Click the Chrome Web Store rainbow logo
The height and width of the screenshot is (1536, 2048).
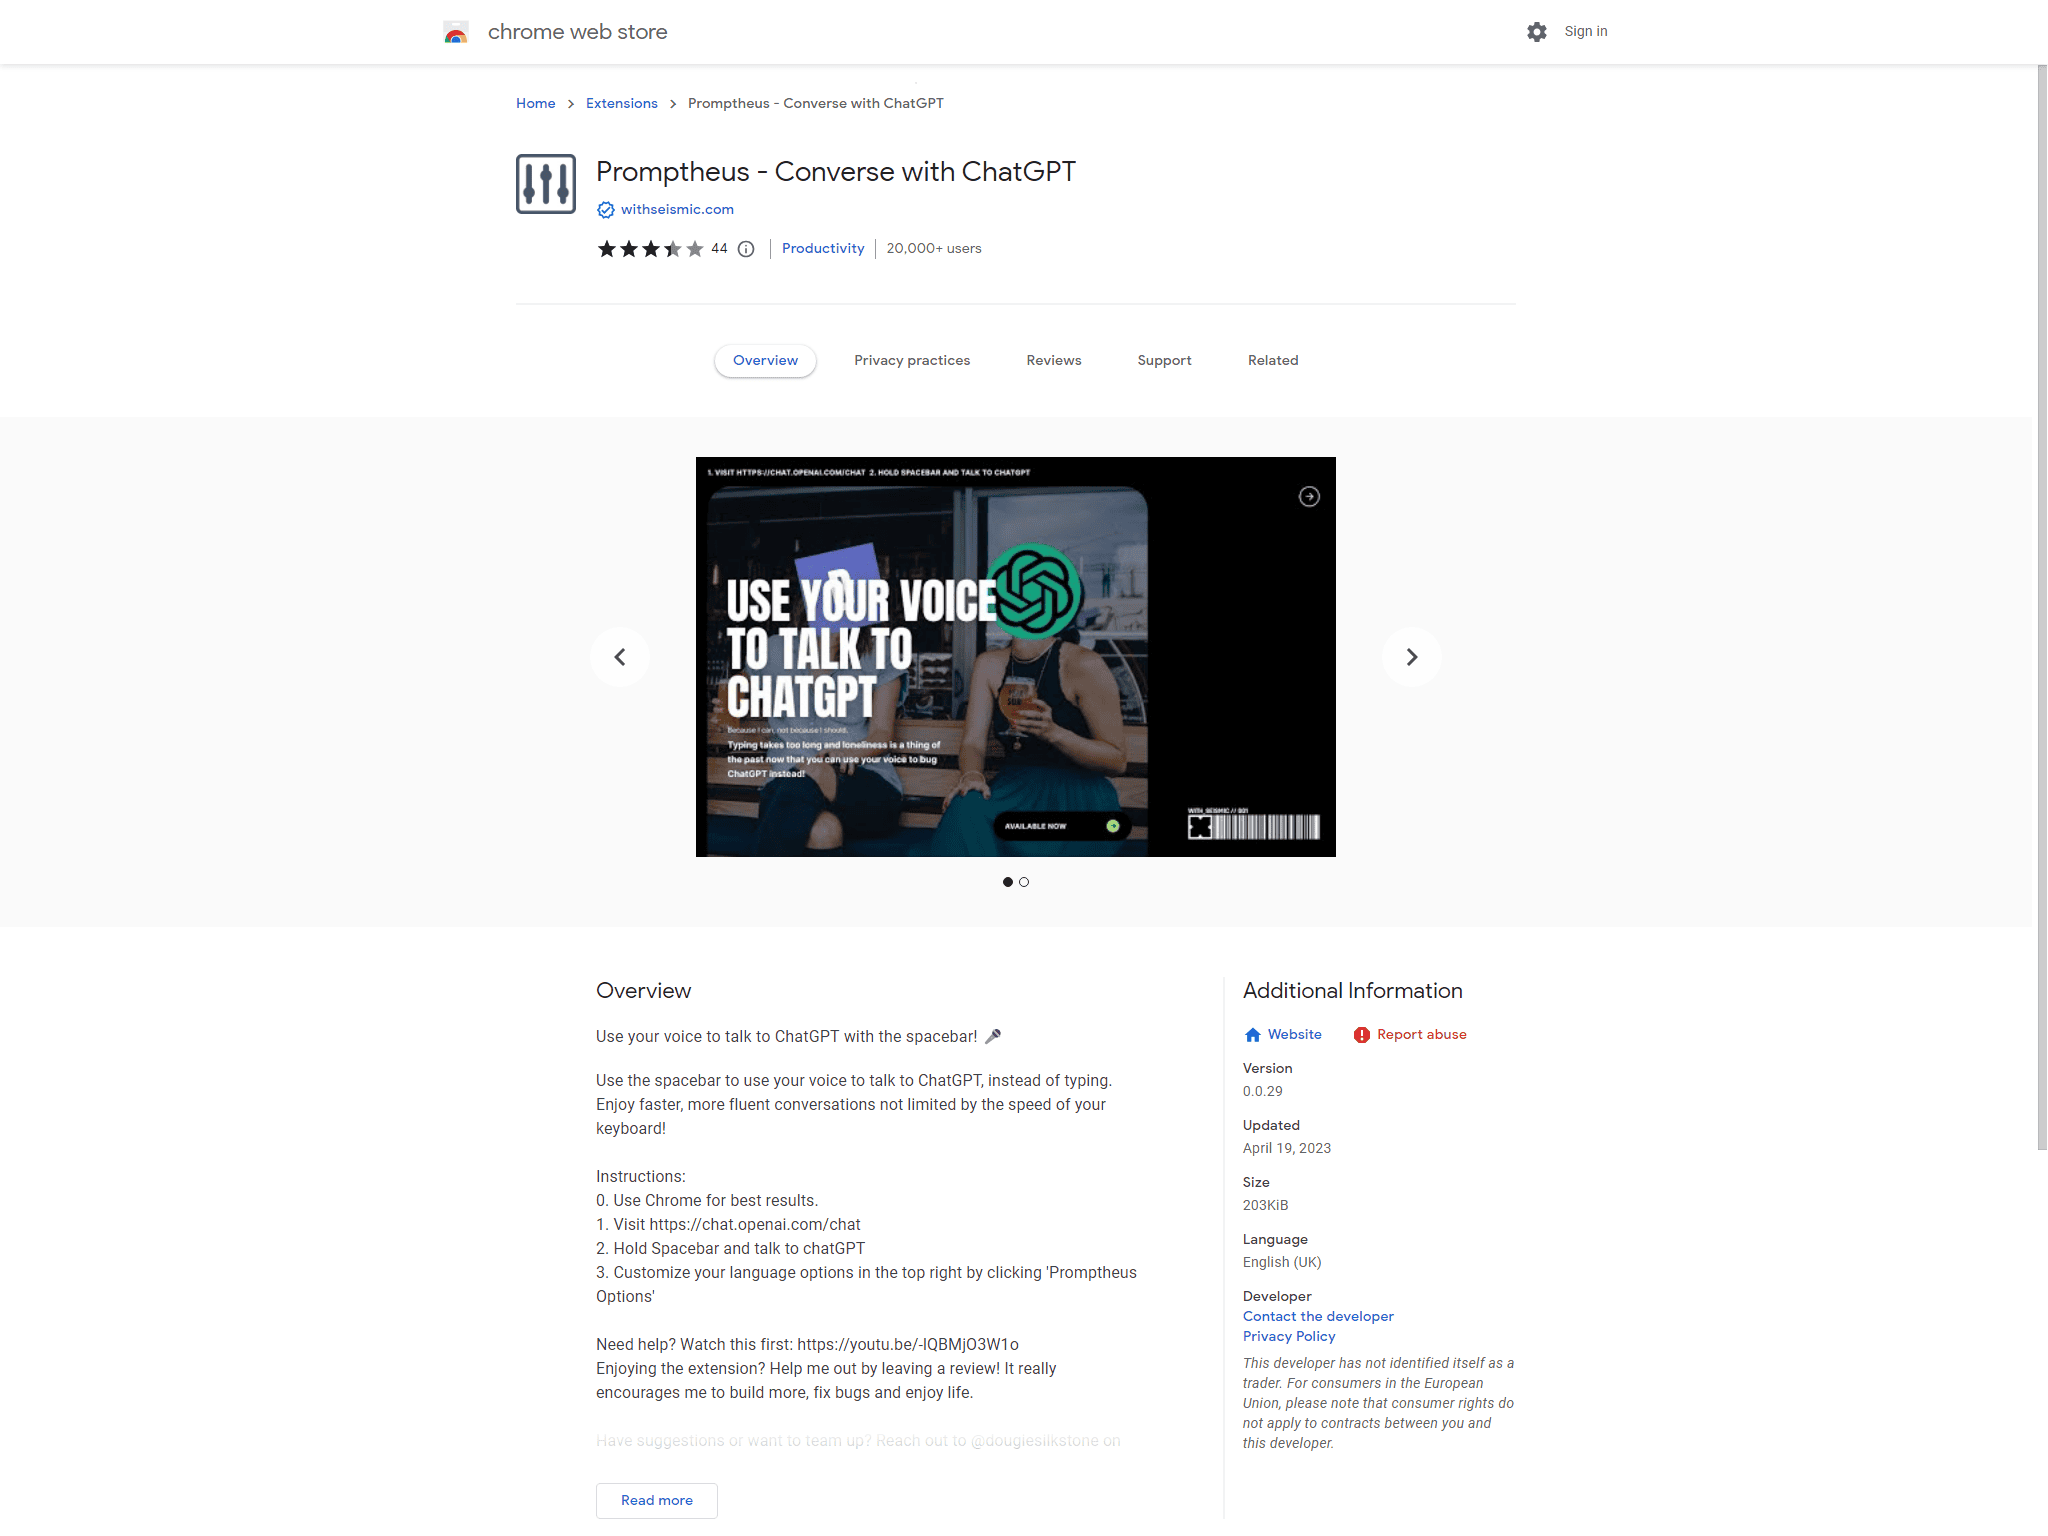tap(456, 33)
